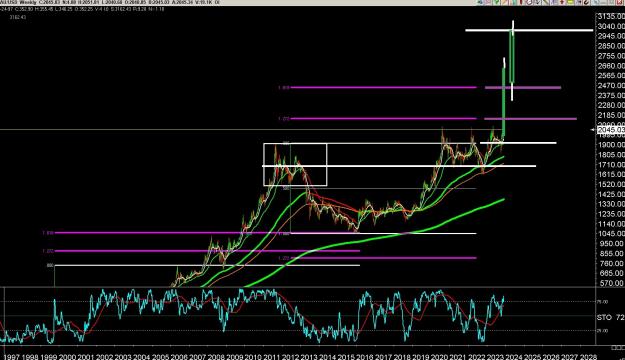Click the symbol and OHLC info line at top

point(110,2)
